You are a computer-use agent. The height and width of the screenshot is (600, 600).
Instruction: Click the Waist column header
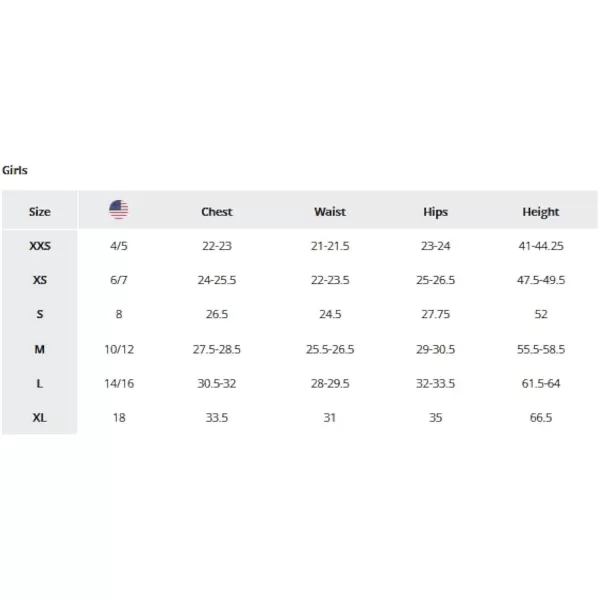click(330, 212)
